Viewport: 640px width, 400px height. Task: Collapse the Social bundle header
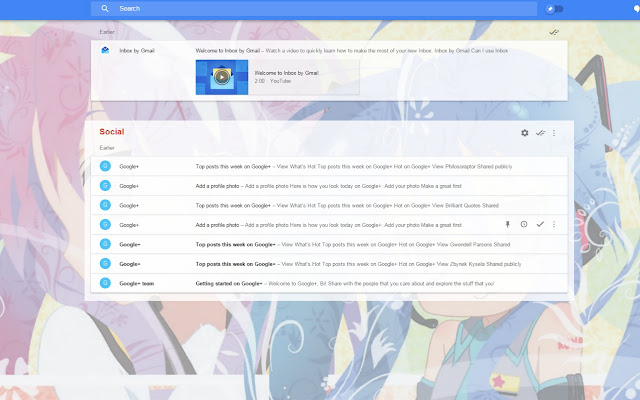tap(112, 132)
